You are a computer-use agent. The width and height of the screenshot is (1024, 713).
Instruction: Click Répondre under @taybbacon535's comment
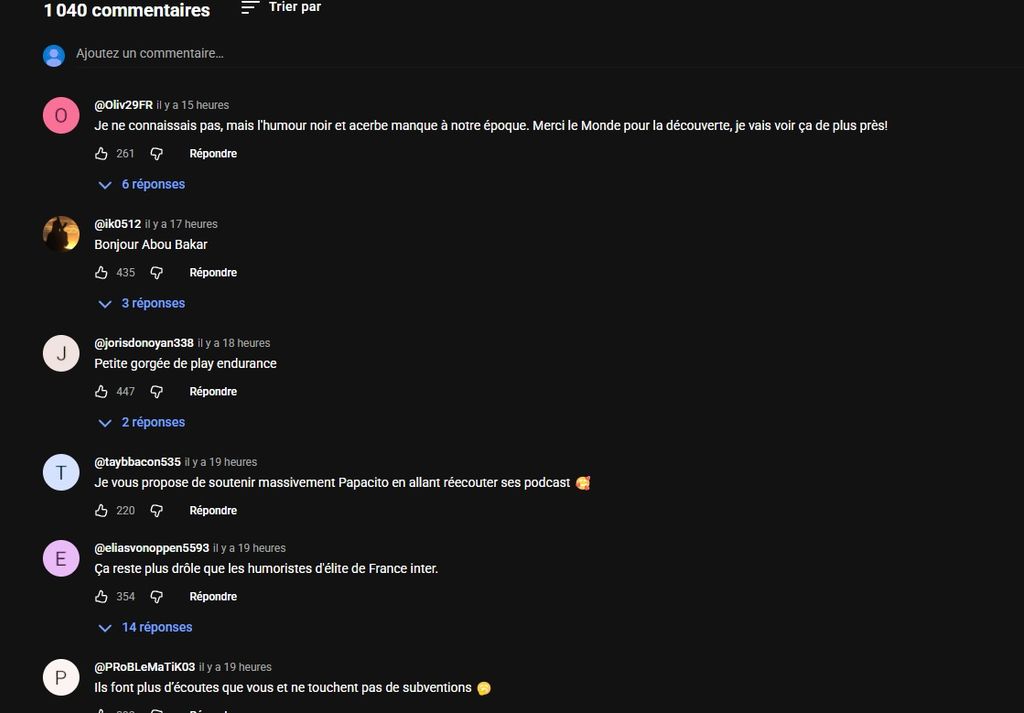pos(213,510)
